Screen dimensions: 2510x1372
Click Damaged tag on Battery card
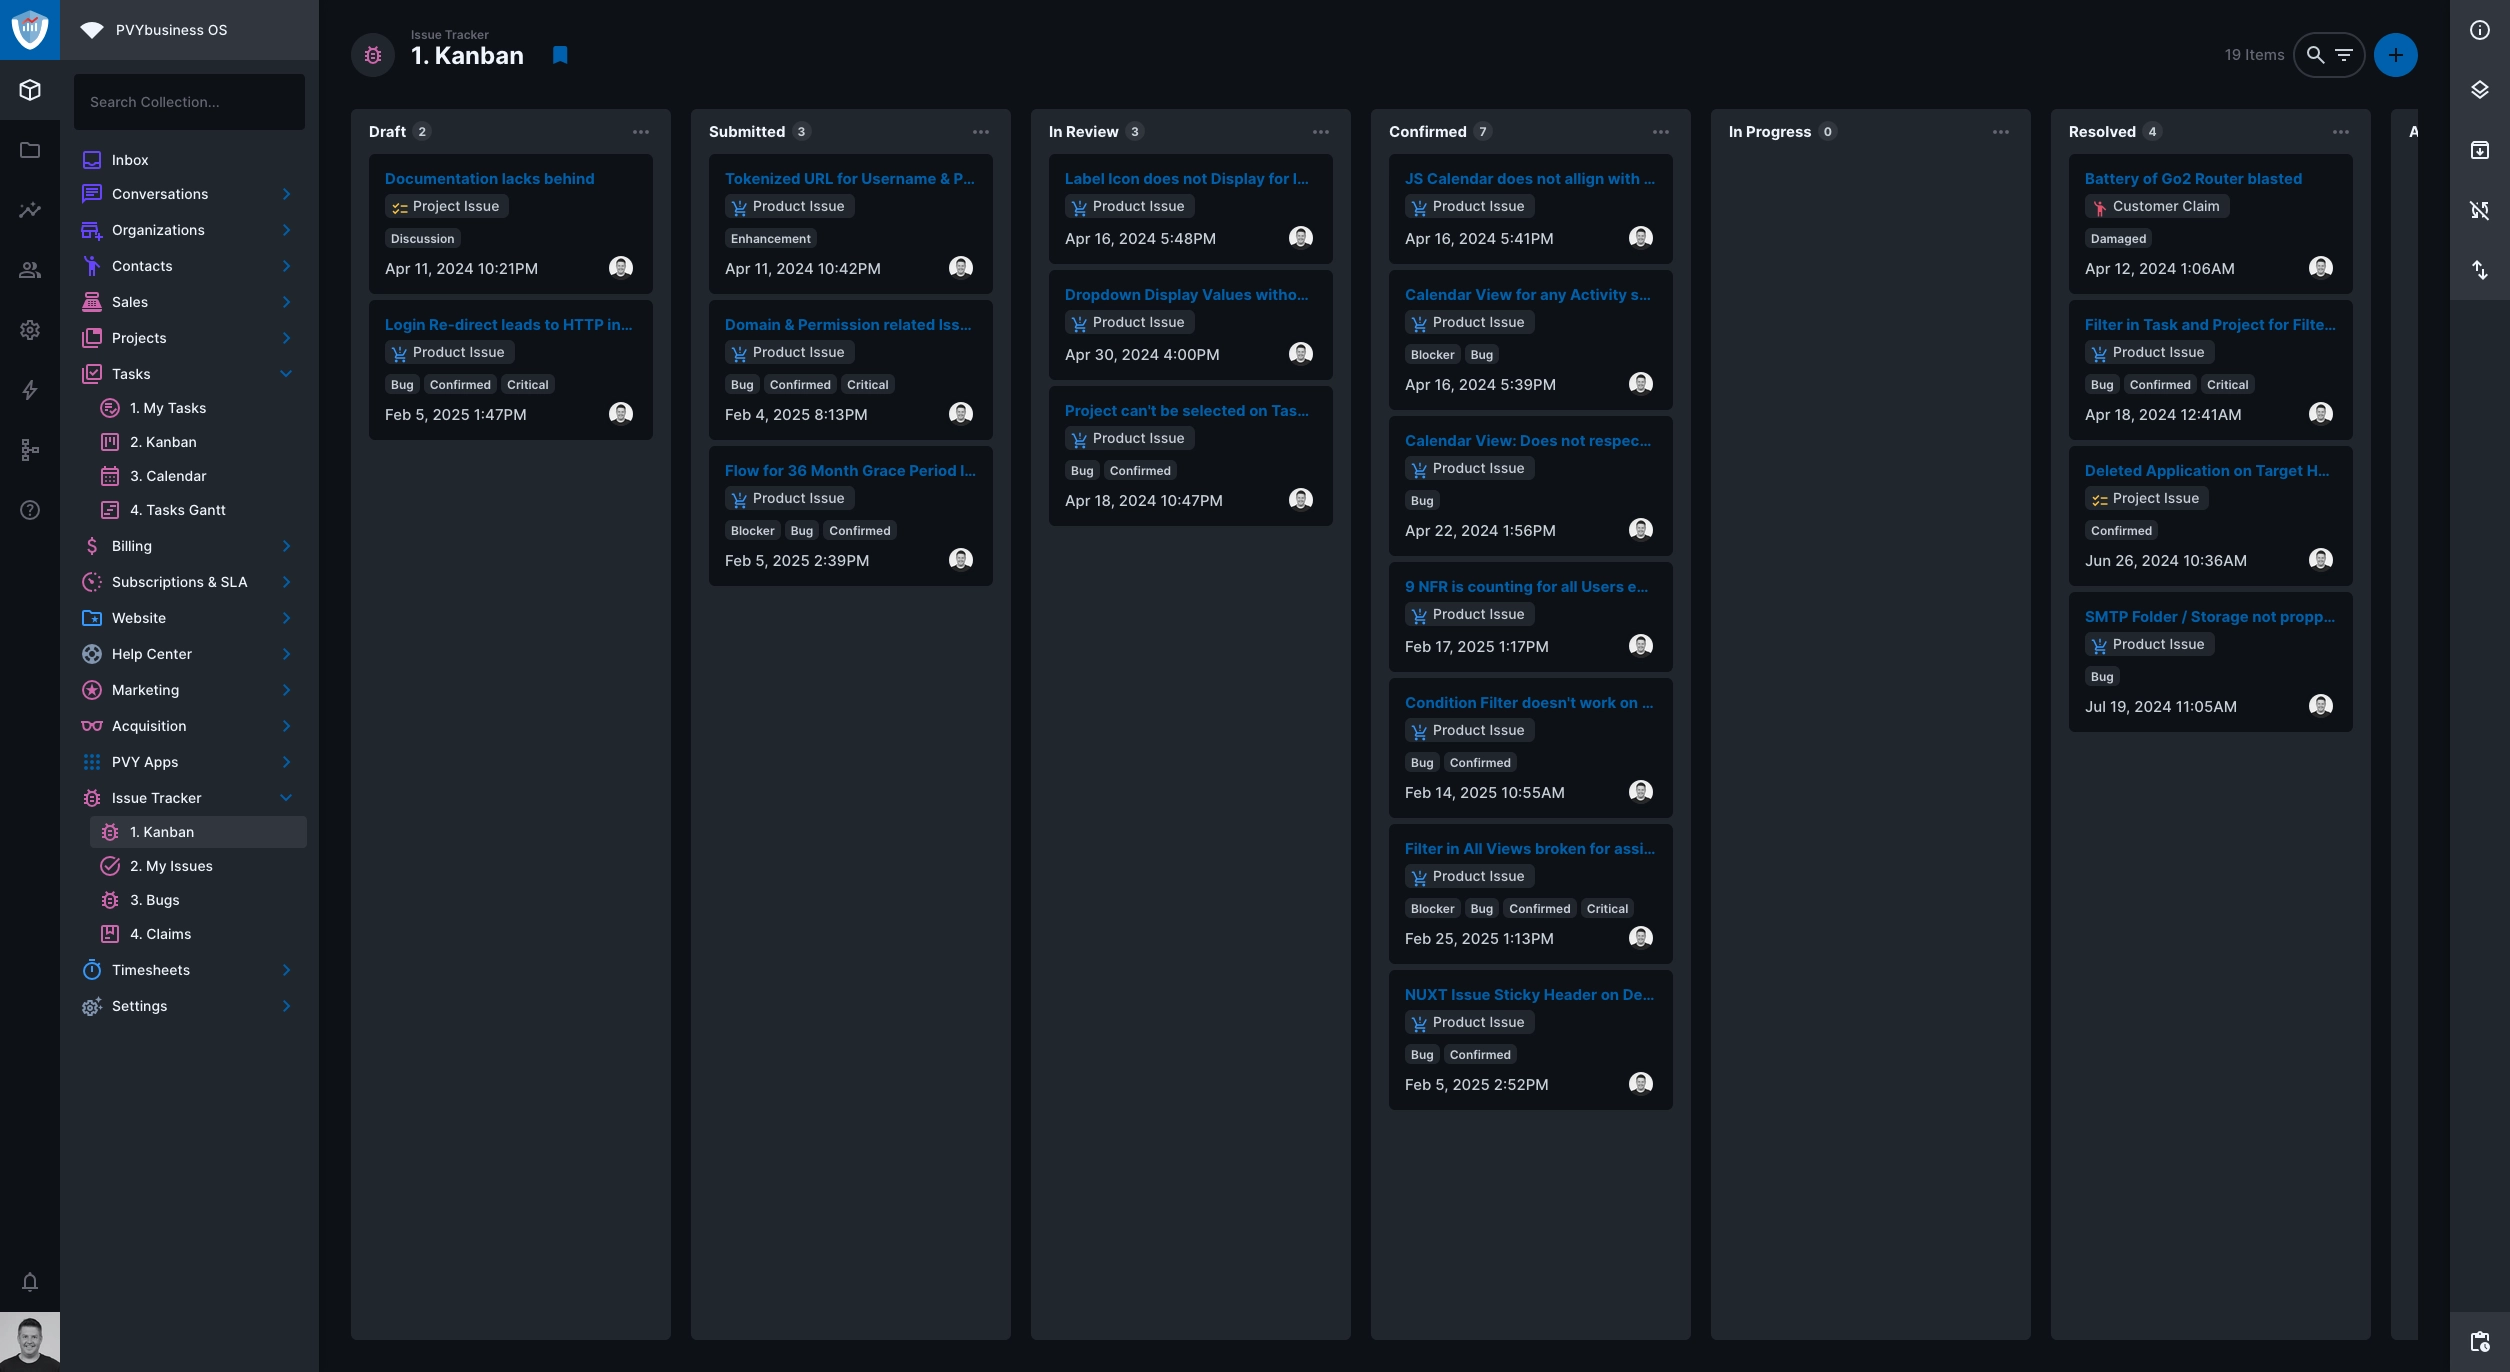[2118, 239]
